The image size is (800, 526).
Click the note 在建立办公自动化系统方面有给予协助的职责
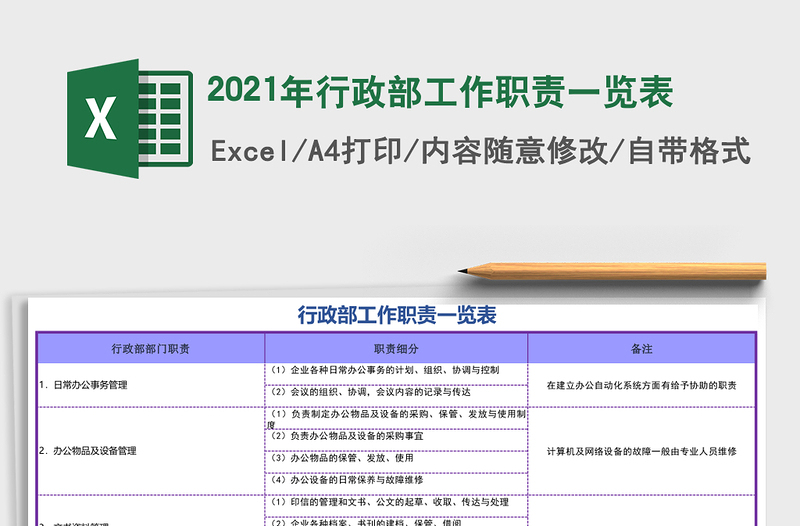click(641, 385)
